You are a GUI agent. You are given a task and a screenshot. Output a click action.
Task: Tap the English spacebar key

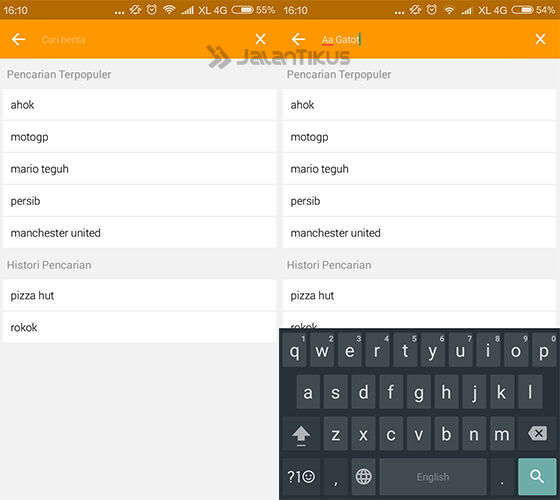tap(432, 476)
